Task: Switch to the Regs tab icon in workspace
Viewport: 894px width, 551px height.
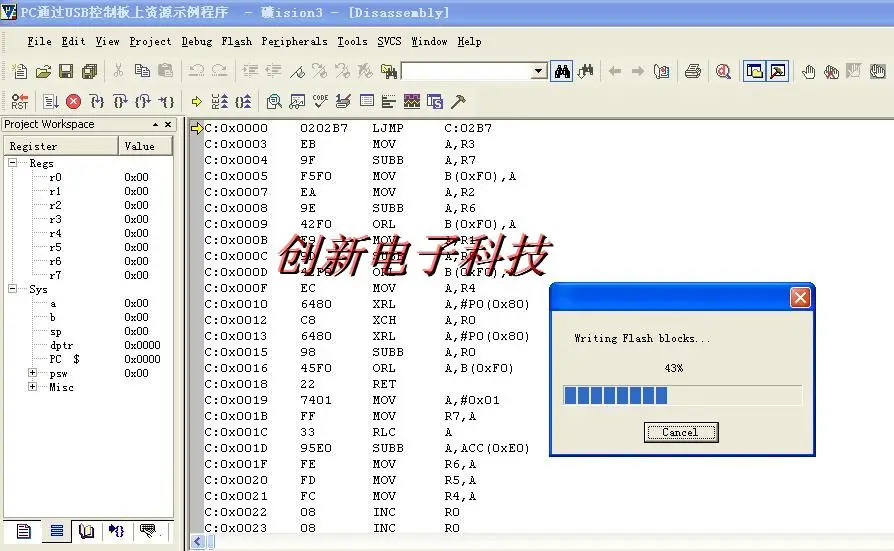Action: [x=56, y=532]
